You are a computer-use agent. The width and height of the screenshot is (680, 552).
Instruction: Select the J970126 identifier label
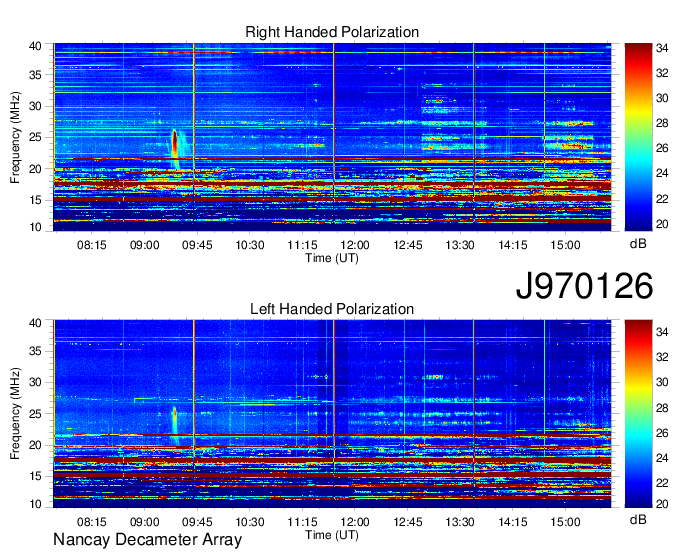584,285
